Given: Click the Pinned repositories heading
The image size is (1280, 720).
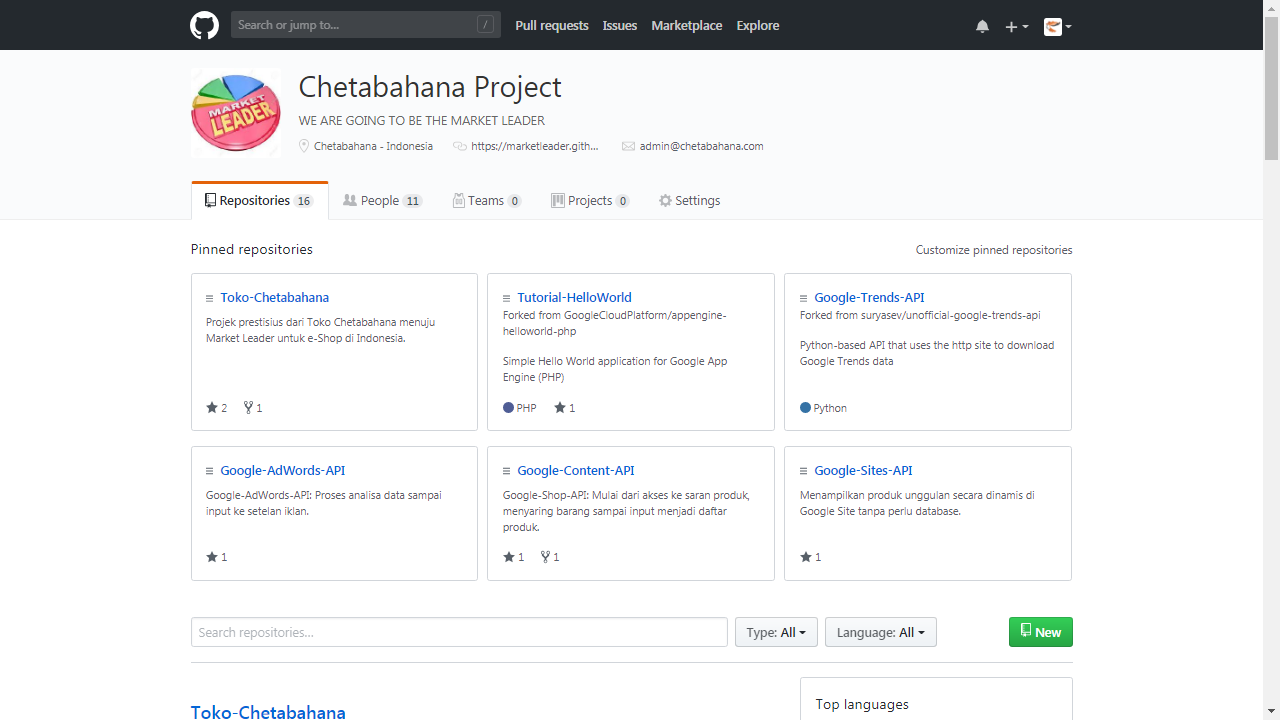Looking at the screenshot, I should pyautogui.click(x=252, y=250).
